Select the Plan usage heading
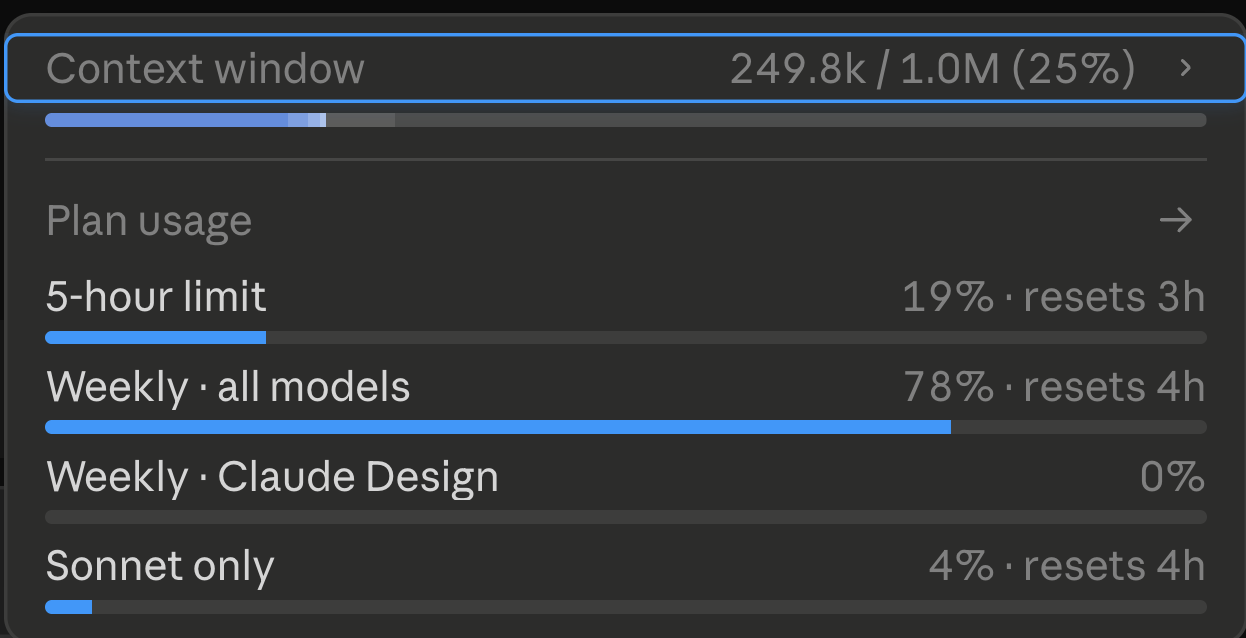 [x=149, y=221]
